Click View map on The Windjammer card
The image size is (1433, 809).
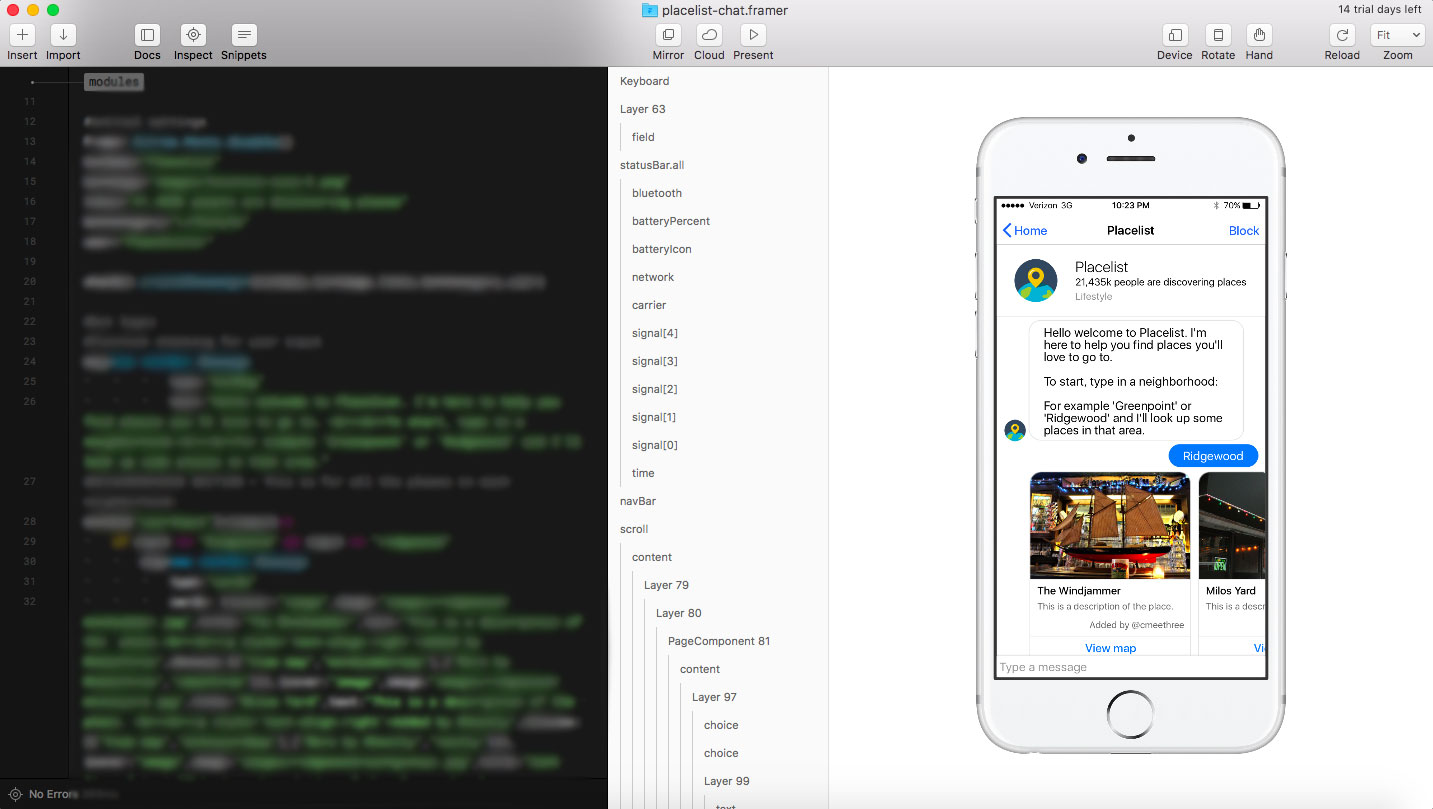tap(1110, 648)
